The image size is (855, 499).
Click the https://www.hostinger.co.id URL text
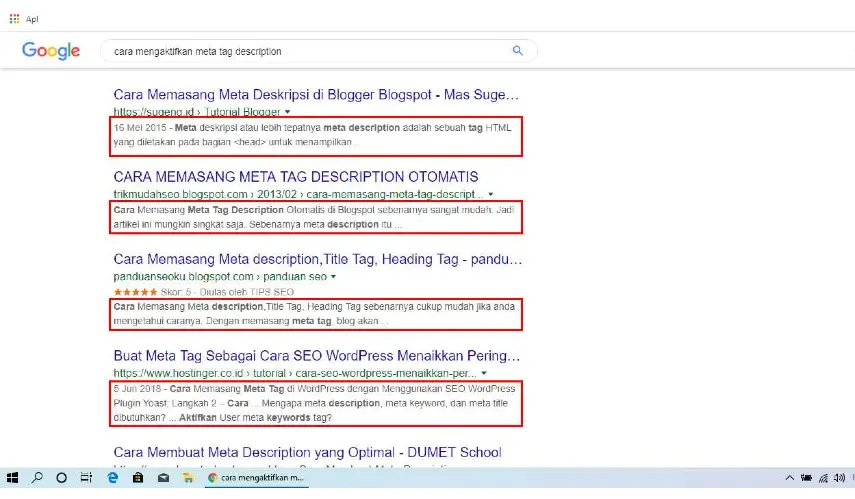(x=295, y=373)
